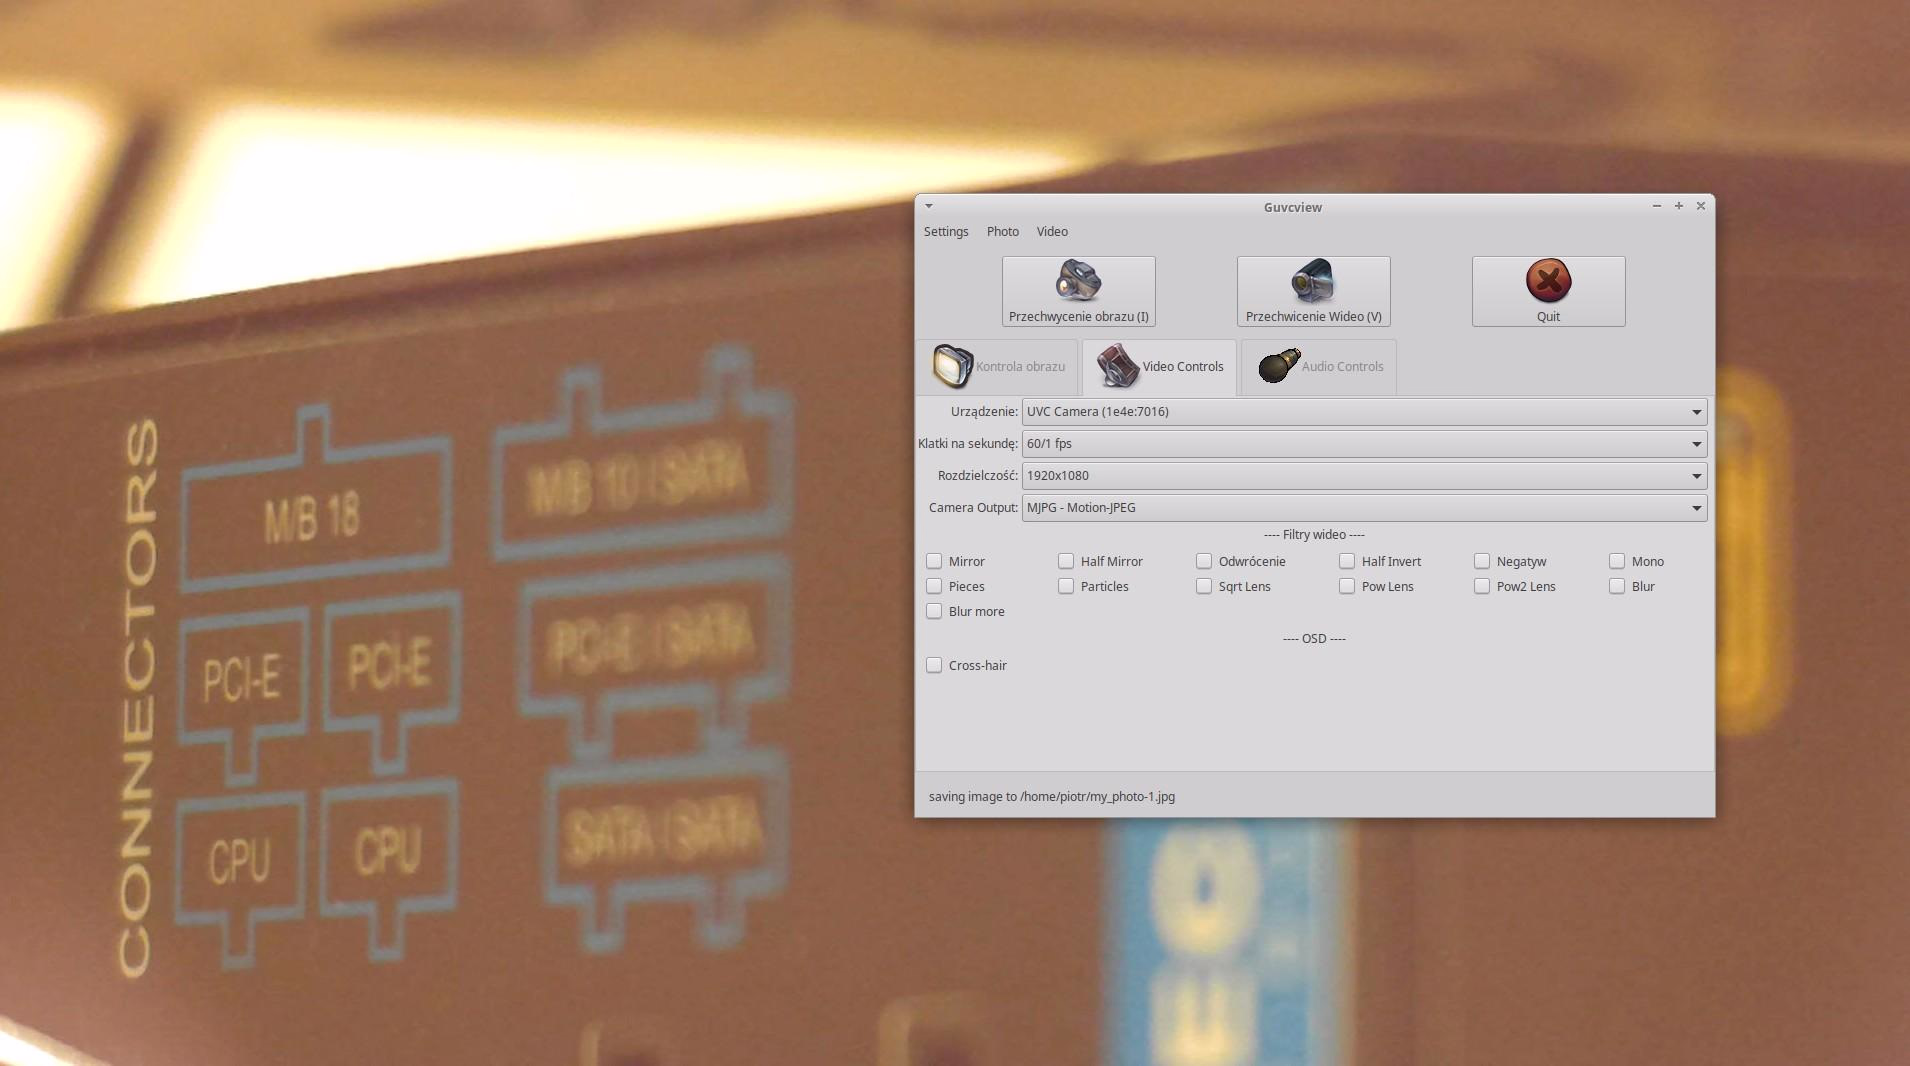Click the Kontrola obrazu monitor icon
This screenshot has width=1910, height=1066.
pos(952,366)
